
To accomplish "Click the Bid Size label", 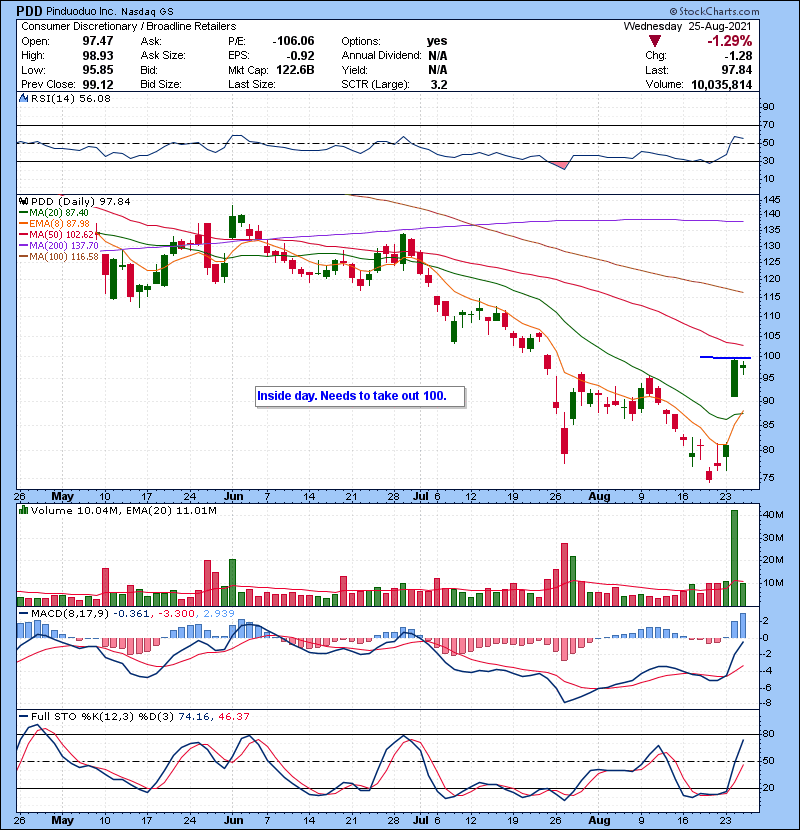I will tap(161, 85).
